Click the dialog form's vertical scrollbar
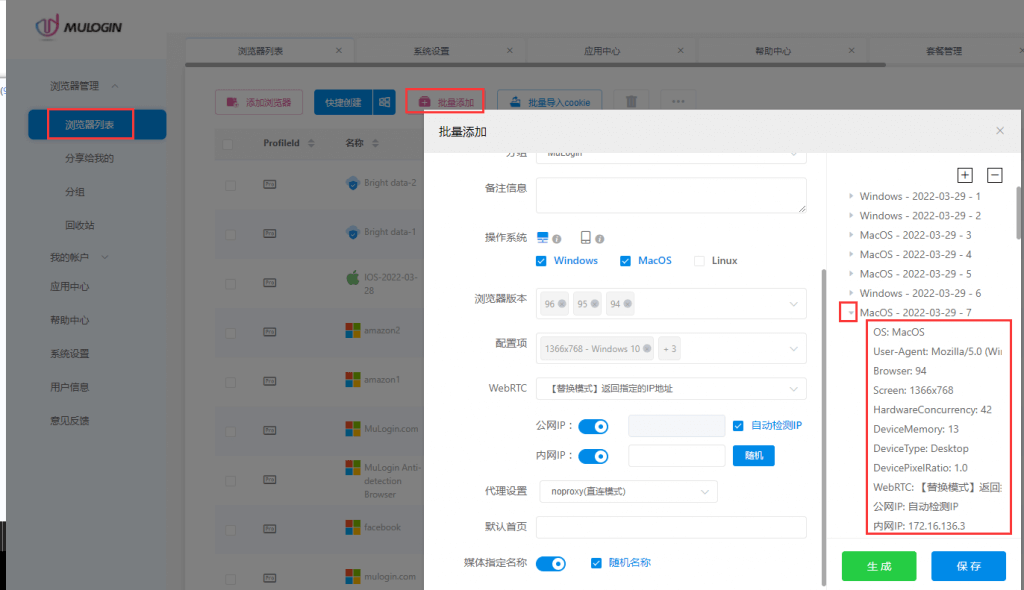This screenshot has height=590, width=1024. pyautogui.click(x=824, y=428)
